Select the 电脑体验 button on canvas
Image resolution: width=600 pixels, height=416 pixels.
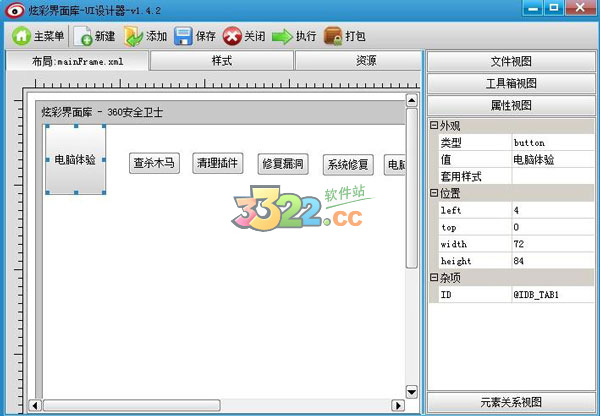[75, 159]
